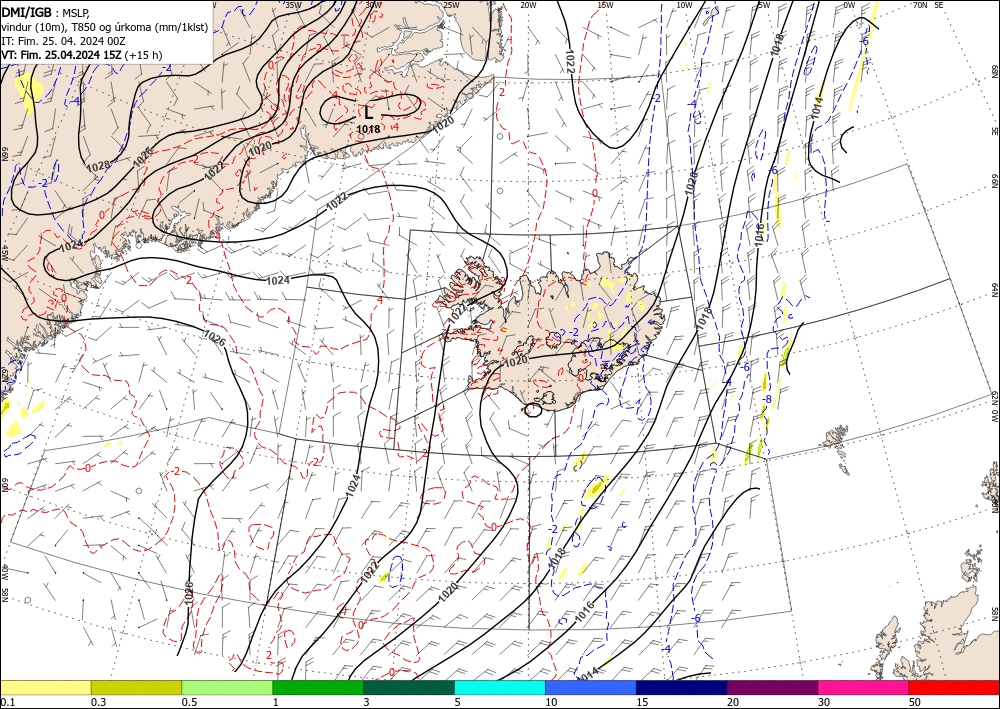Click the DMI/IGB title text
The width and height of the screenshot is (1000, 709).
pos(27,11)
